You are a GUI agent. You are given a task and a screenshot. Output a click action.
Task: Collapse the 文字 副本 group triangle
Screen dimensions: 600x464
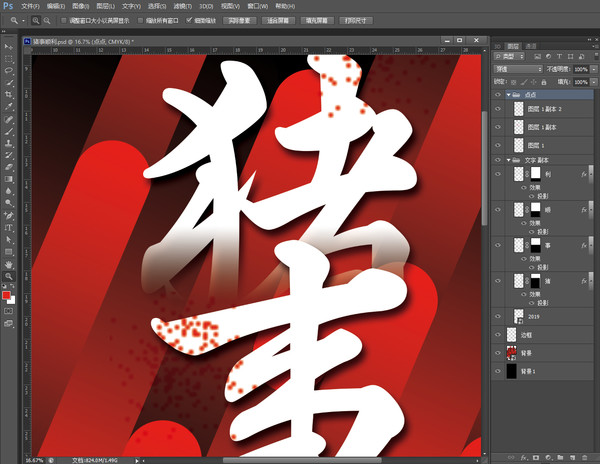[x=509, y=160]
